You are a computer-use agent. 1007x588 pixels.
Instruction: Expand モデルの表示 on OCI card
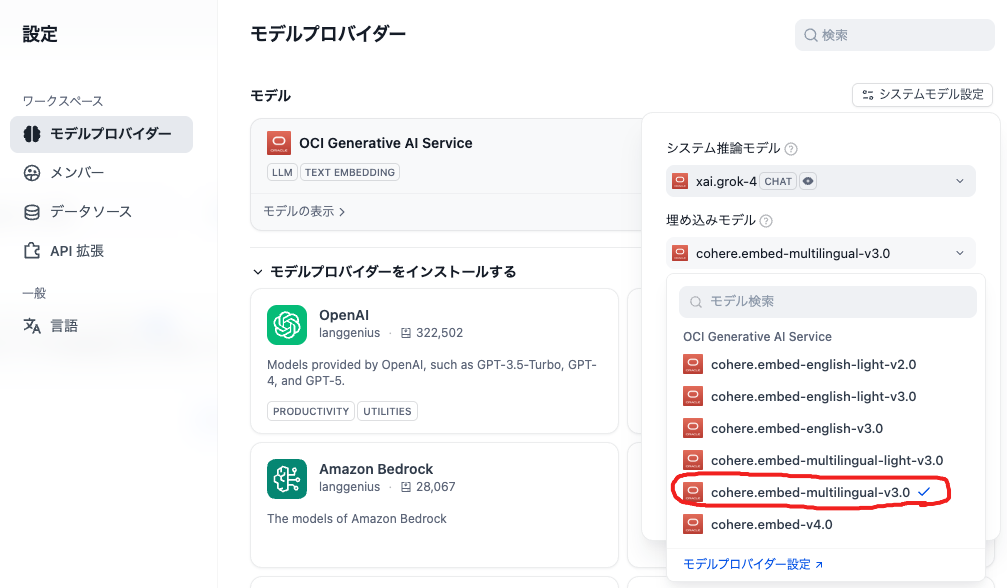(304, 211)
